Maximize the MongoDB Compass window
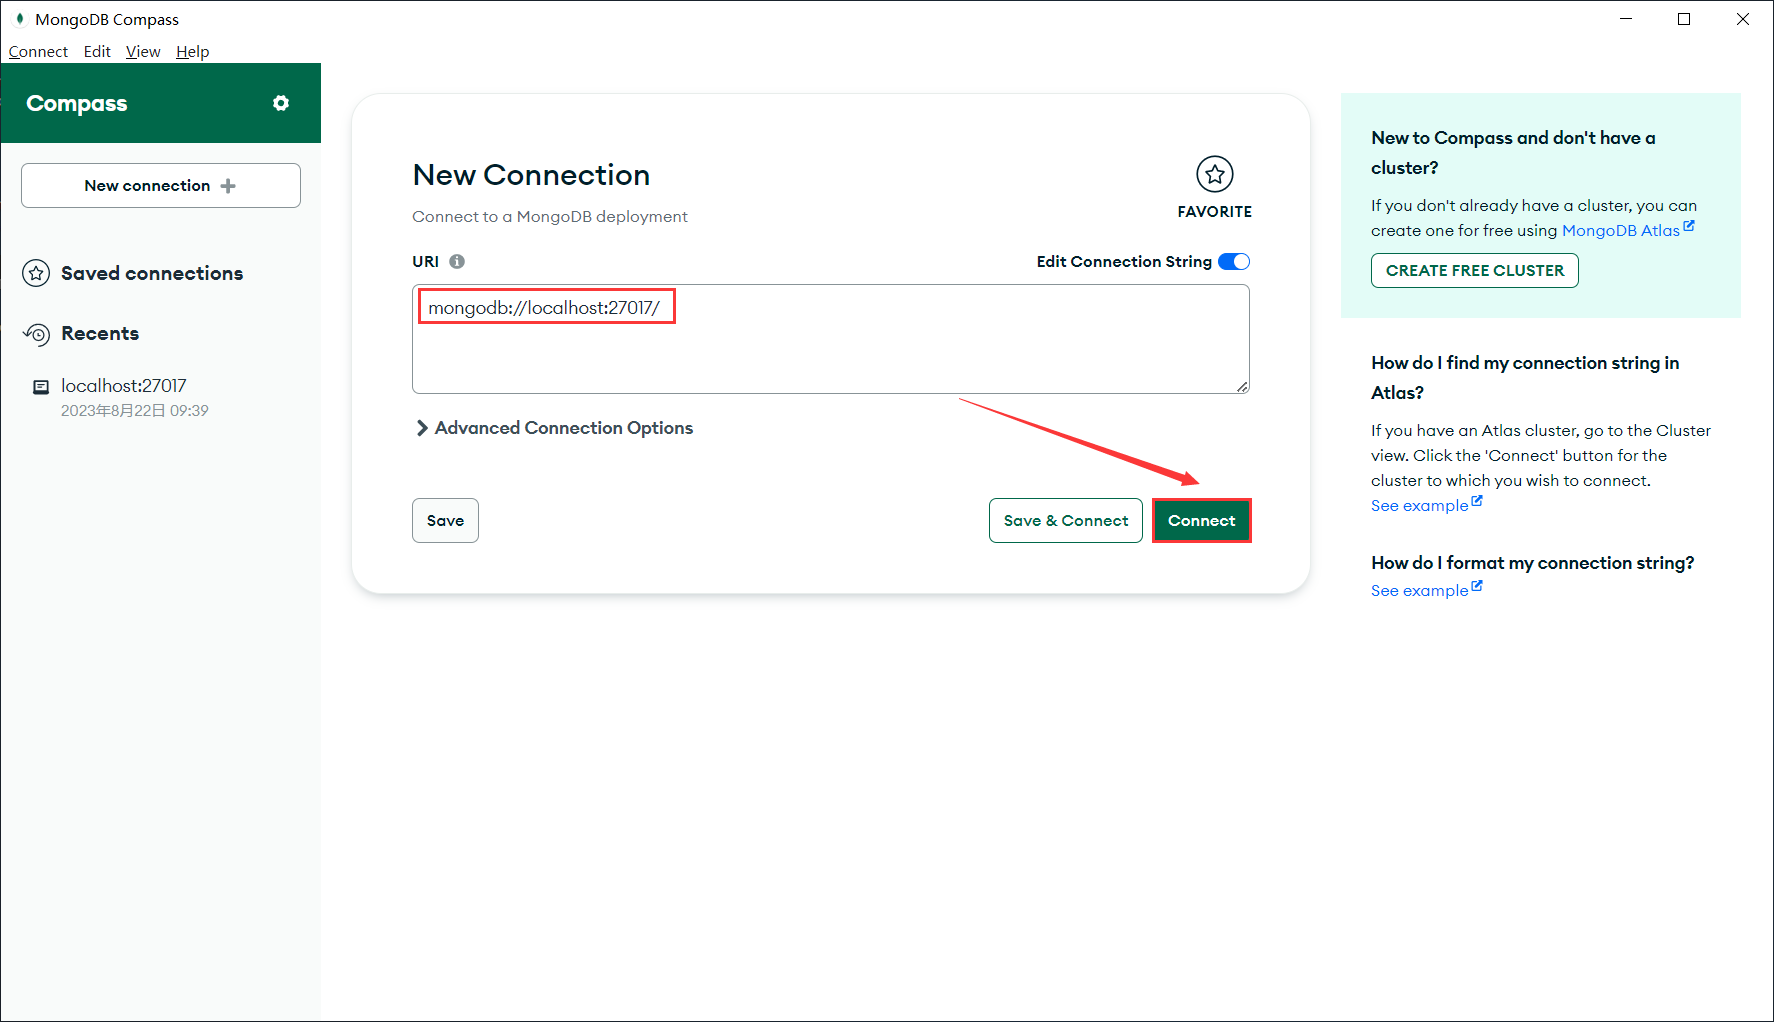This screenshot has height=1022, width=1774. coord(1684,19)
